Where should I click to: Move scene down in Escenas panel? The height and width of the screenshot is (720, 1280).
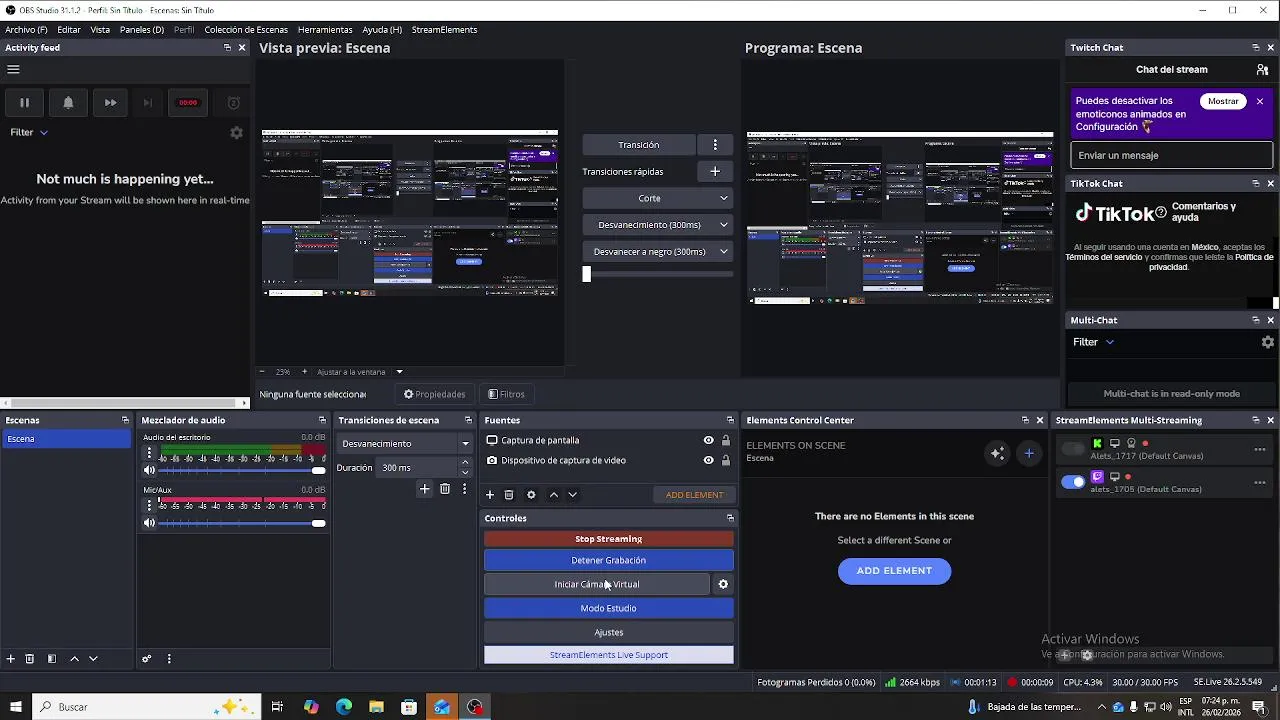click(93, 659)
